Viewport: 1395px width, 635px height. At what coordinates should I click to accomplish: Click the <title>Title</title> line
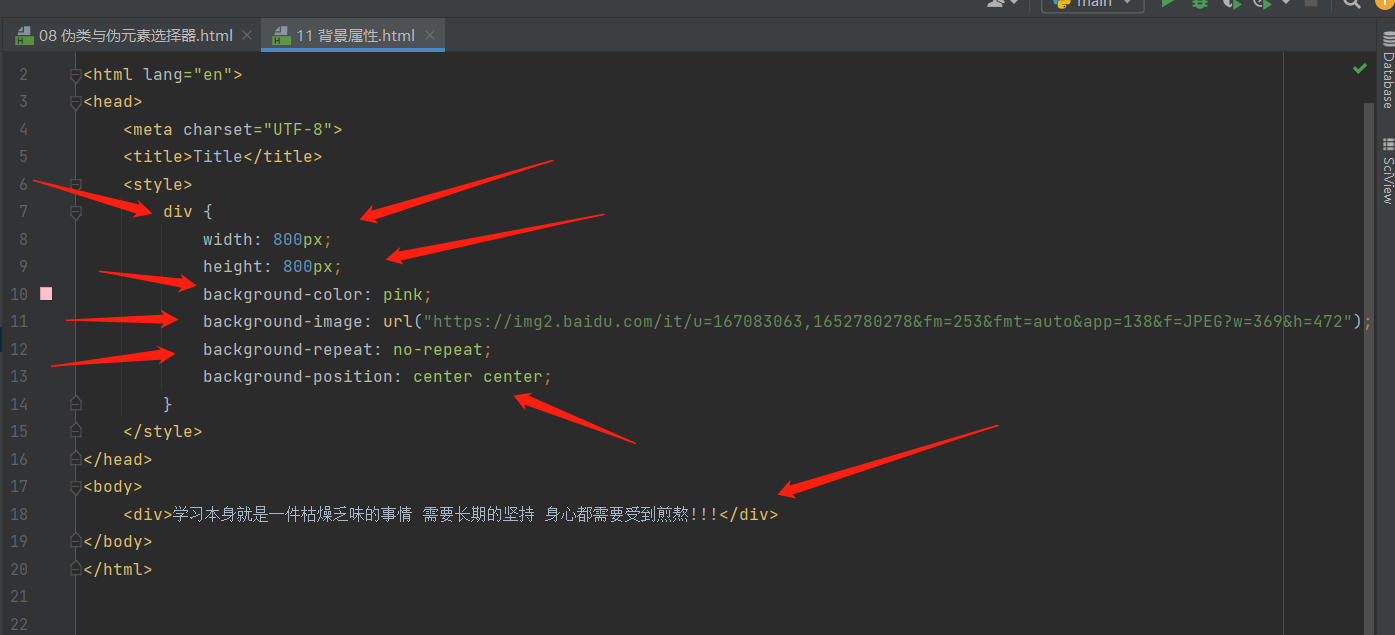[223, 157]
